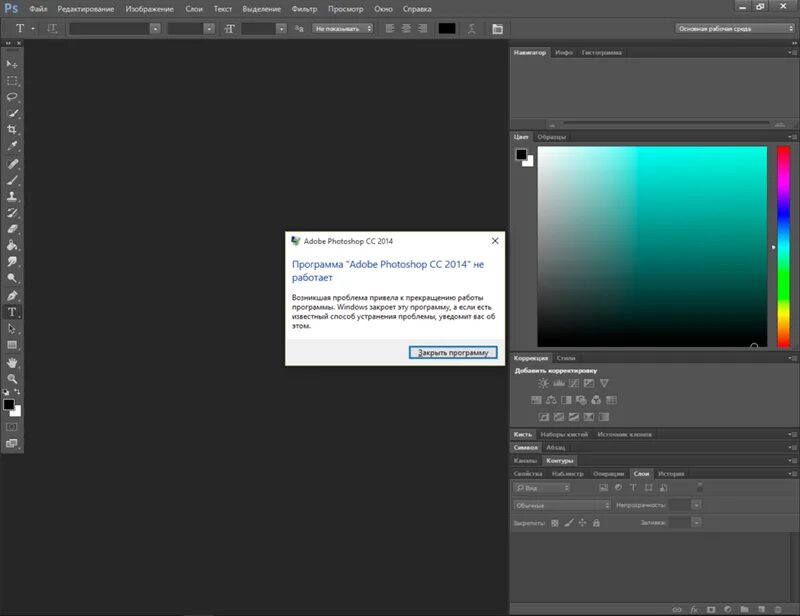Click the 'Закрыть программу' button
Image resolution: width=800 pixels, height=616 pixels.
pyautogui.click(x=453, y=352)
